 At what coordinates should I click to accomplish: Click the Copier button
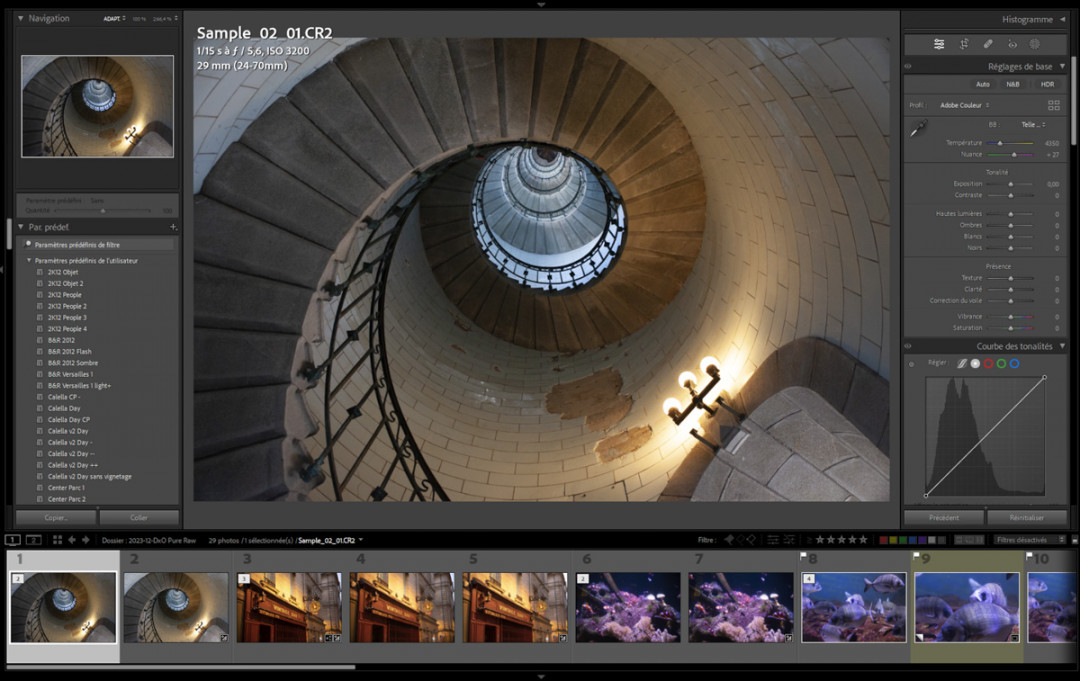pyautogui.click(x=56, y=517)
